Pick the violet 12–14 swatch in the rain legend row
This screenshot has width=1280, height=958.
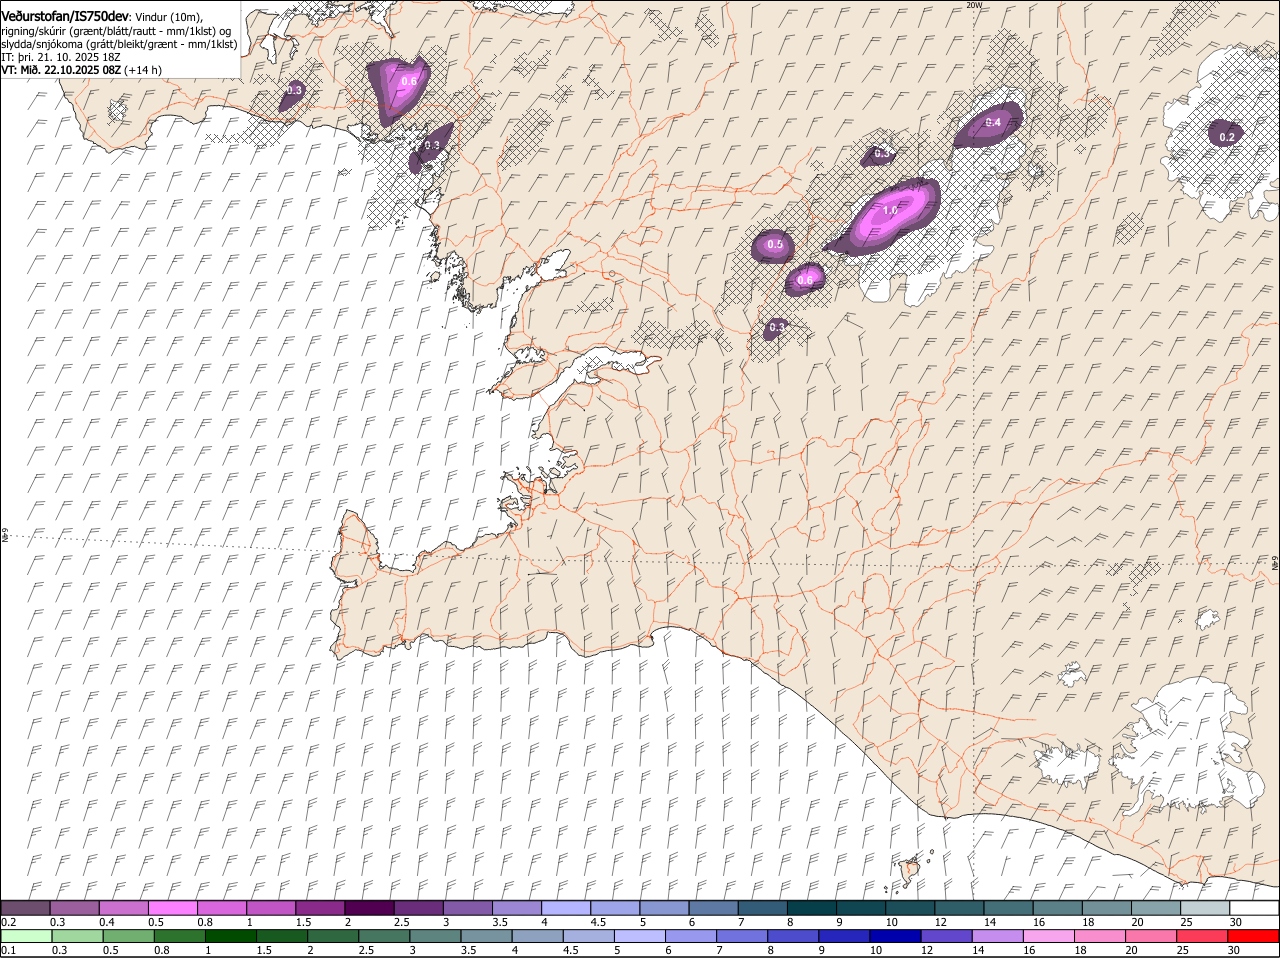[x=945, y=936]
